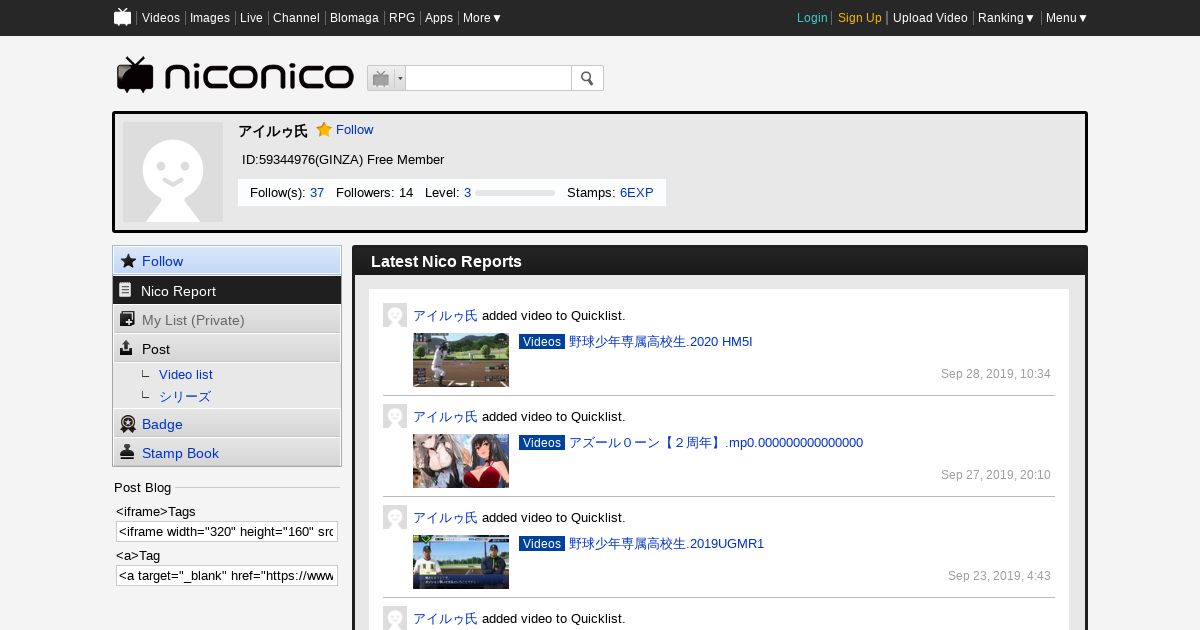The width and height of the screenshot is (1200, 630).
Task: Click the Stamps 6EXP link
Action: click(636, 192)
